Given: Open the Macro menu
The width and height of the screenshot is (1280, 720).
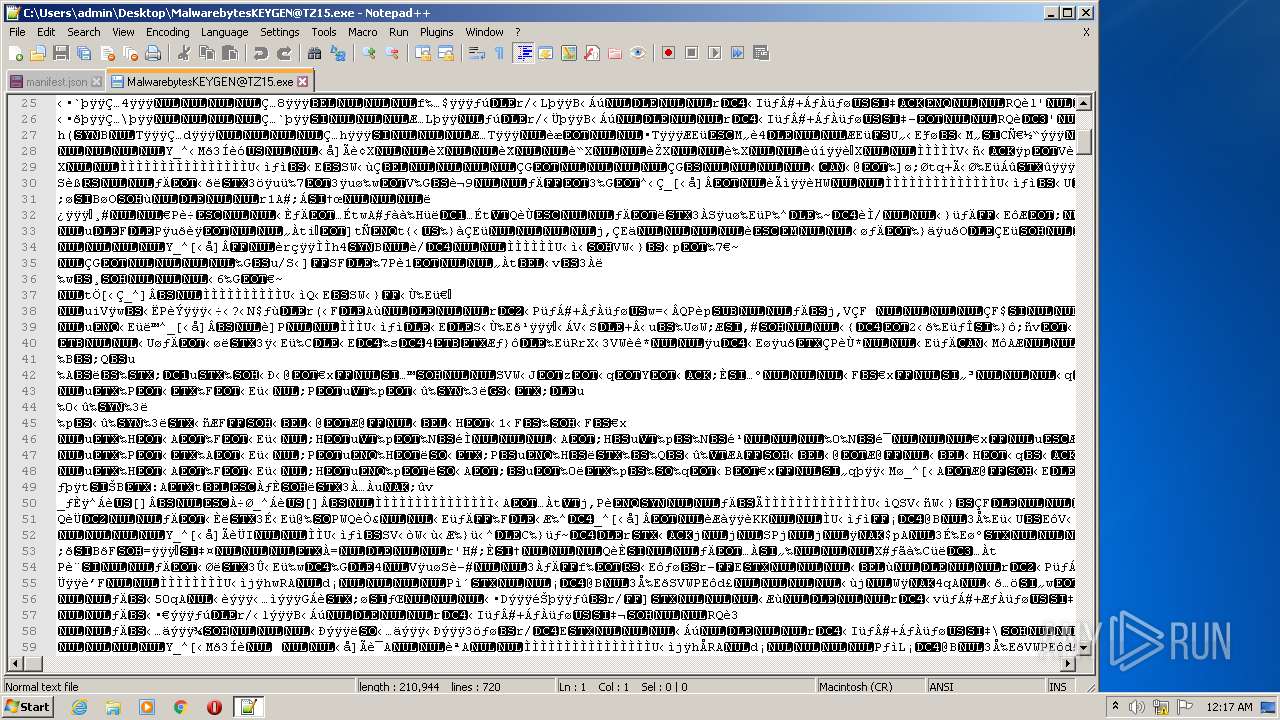Looking at the screenshot, I should [x=363, y=32].
